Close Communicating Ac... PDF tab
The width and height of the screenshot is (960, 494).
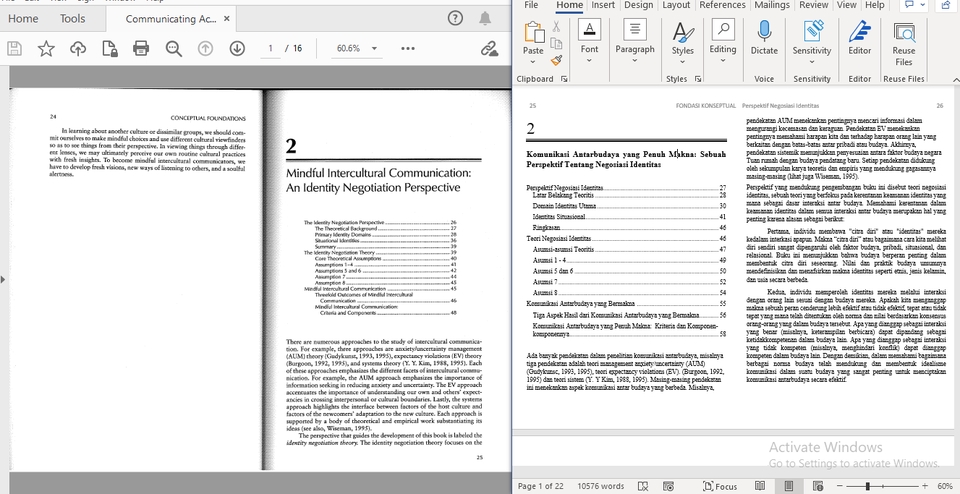pyautogui.click(x=227, y=18)
